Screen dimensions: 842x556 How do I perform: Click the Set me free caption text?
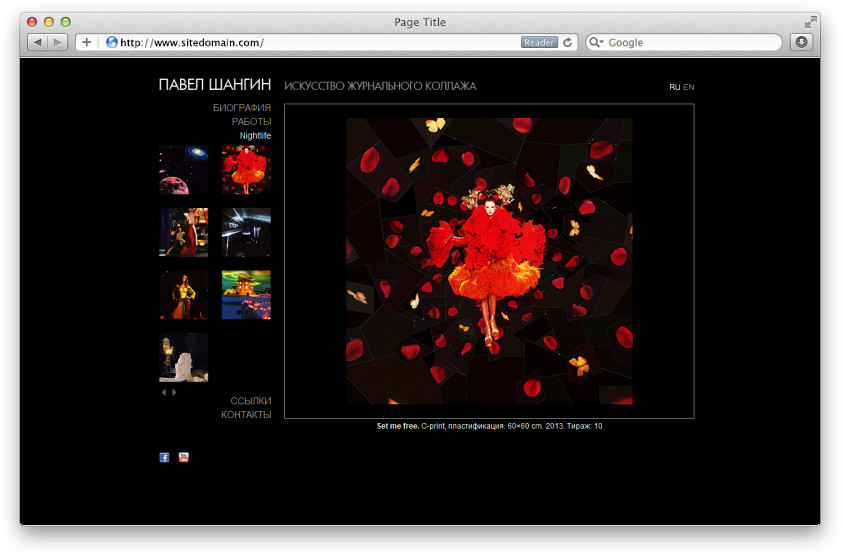click(x=489, y=426)
